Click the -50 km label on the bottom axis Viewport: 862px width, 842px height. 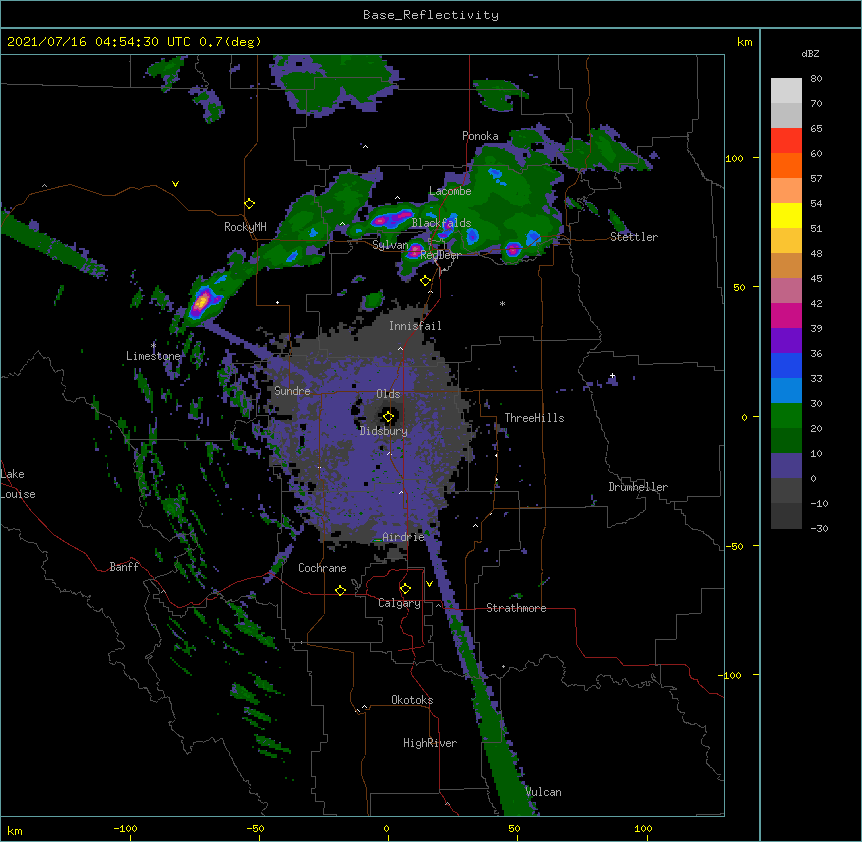coord(255,828)
